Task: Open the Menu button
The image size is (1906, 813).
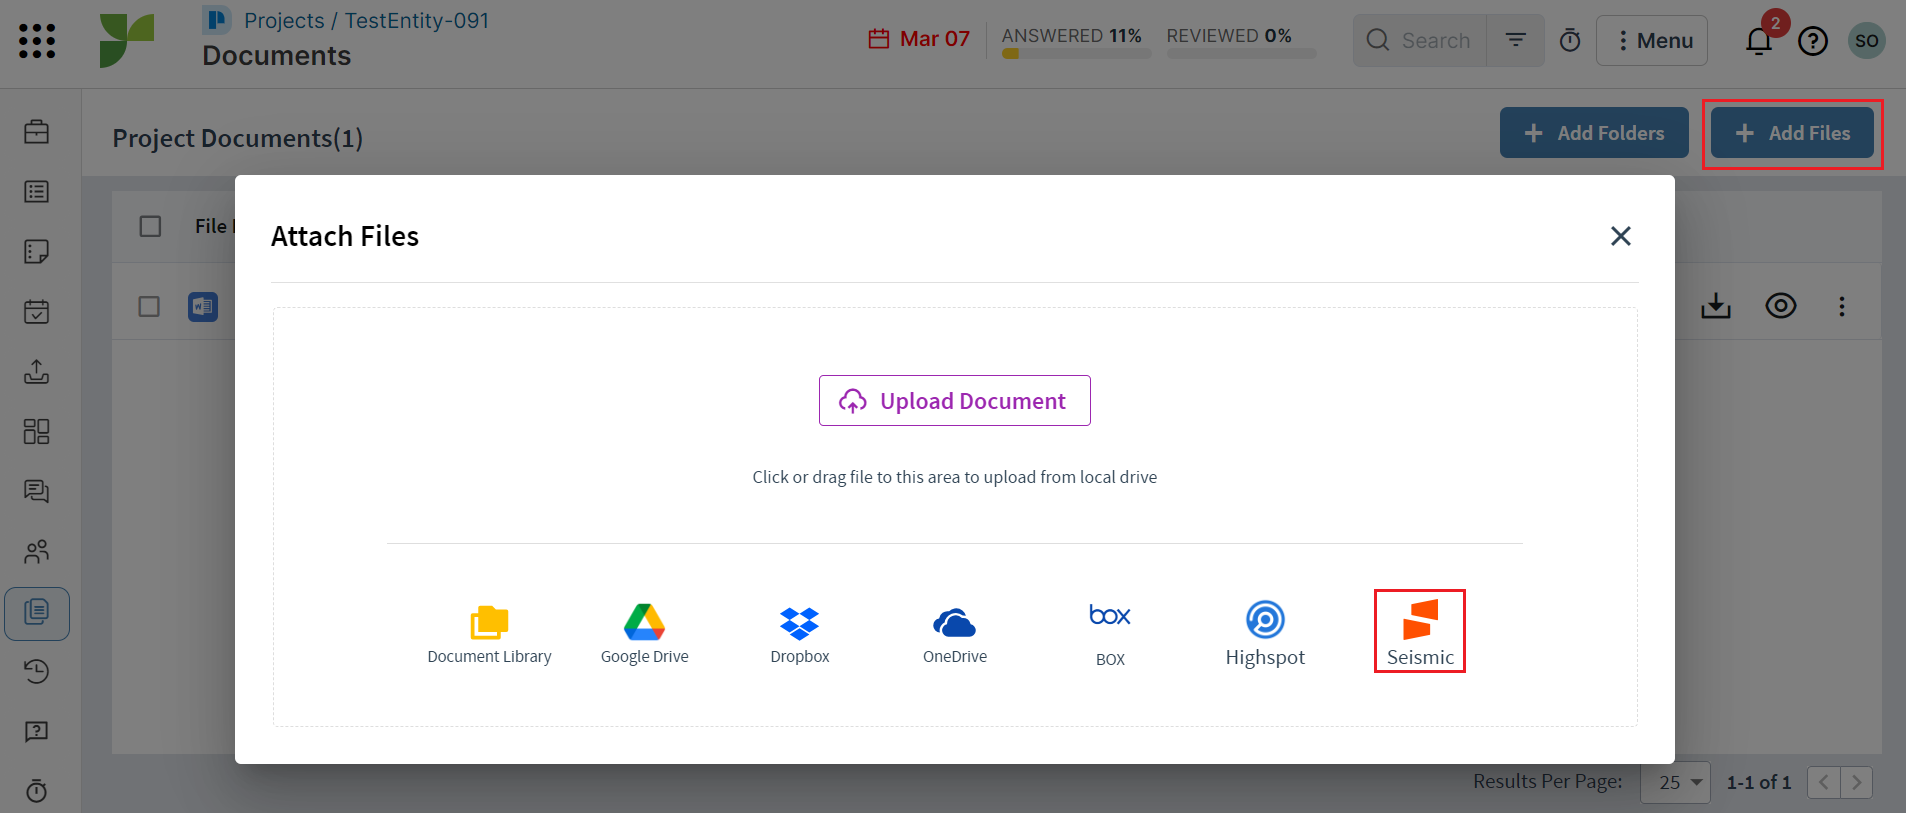Action: click(x=1652, y=40)
